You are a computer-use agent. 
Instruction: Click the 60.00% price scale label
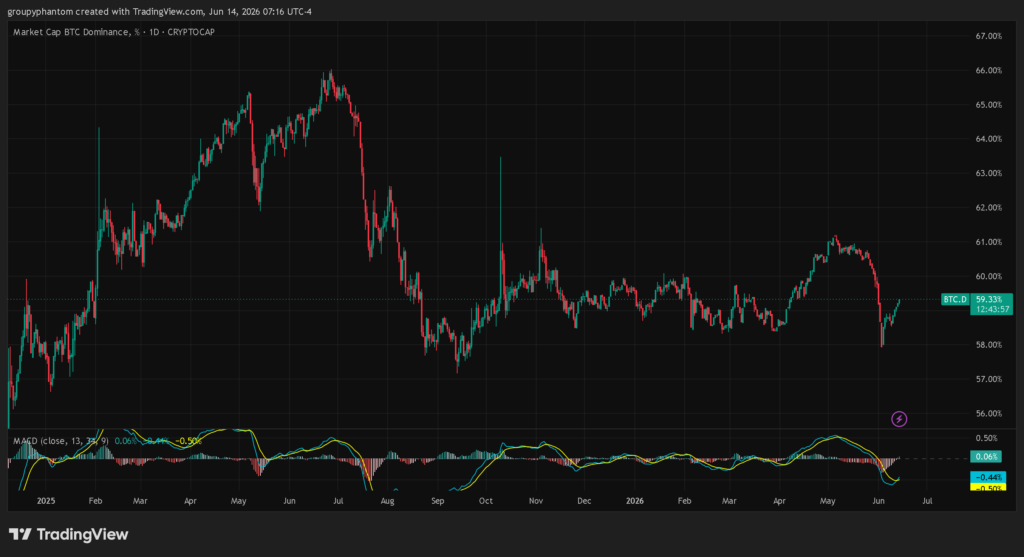pyautogui.click(x=988, y=276)
